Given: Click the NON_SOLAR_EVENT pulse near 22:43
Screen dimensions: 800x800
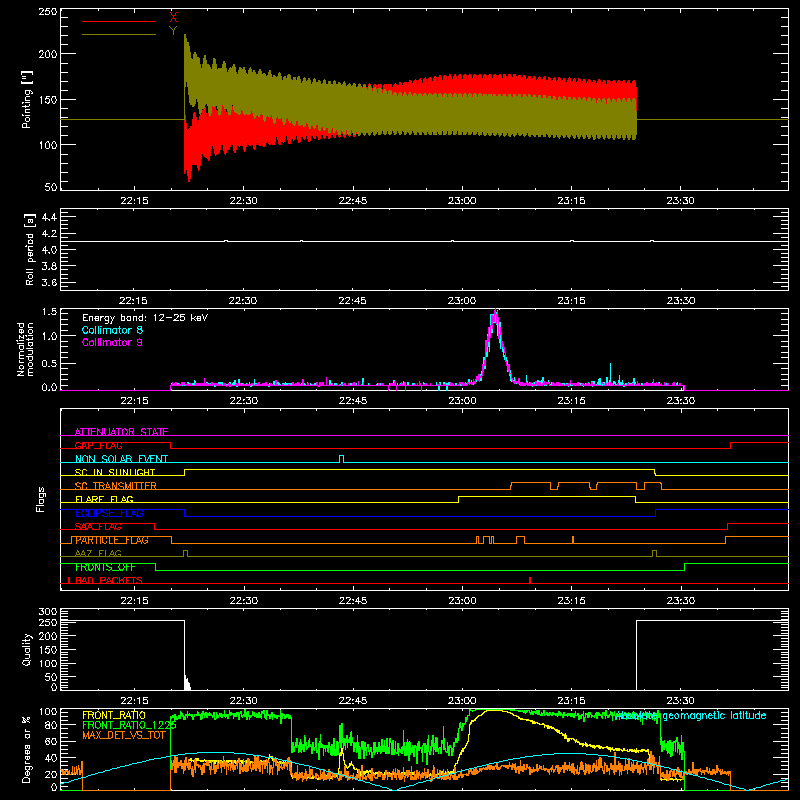Looking at the screenshot, I should coord(342,458).
